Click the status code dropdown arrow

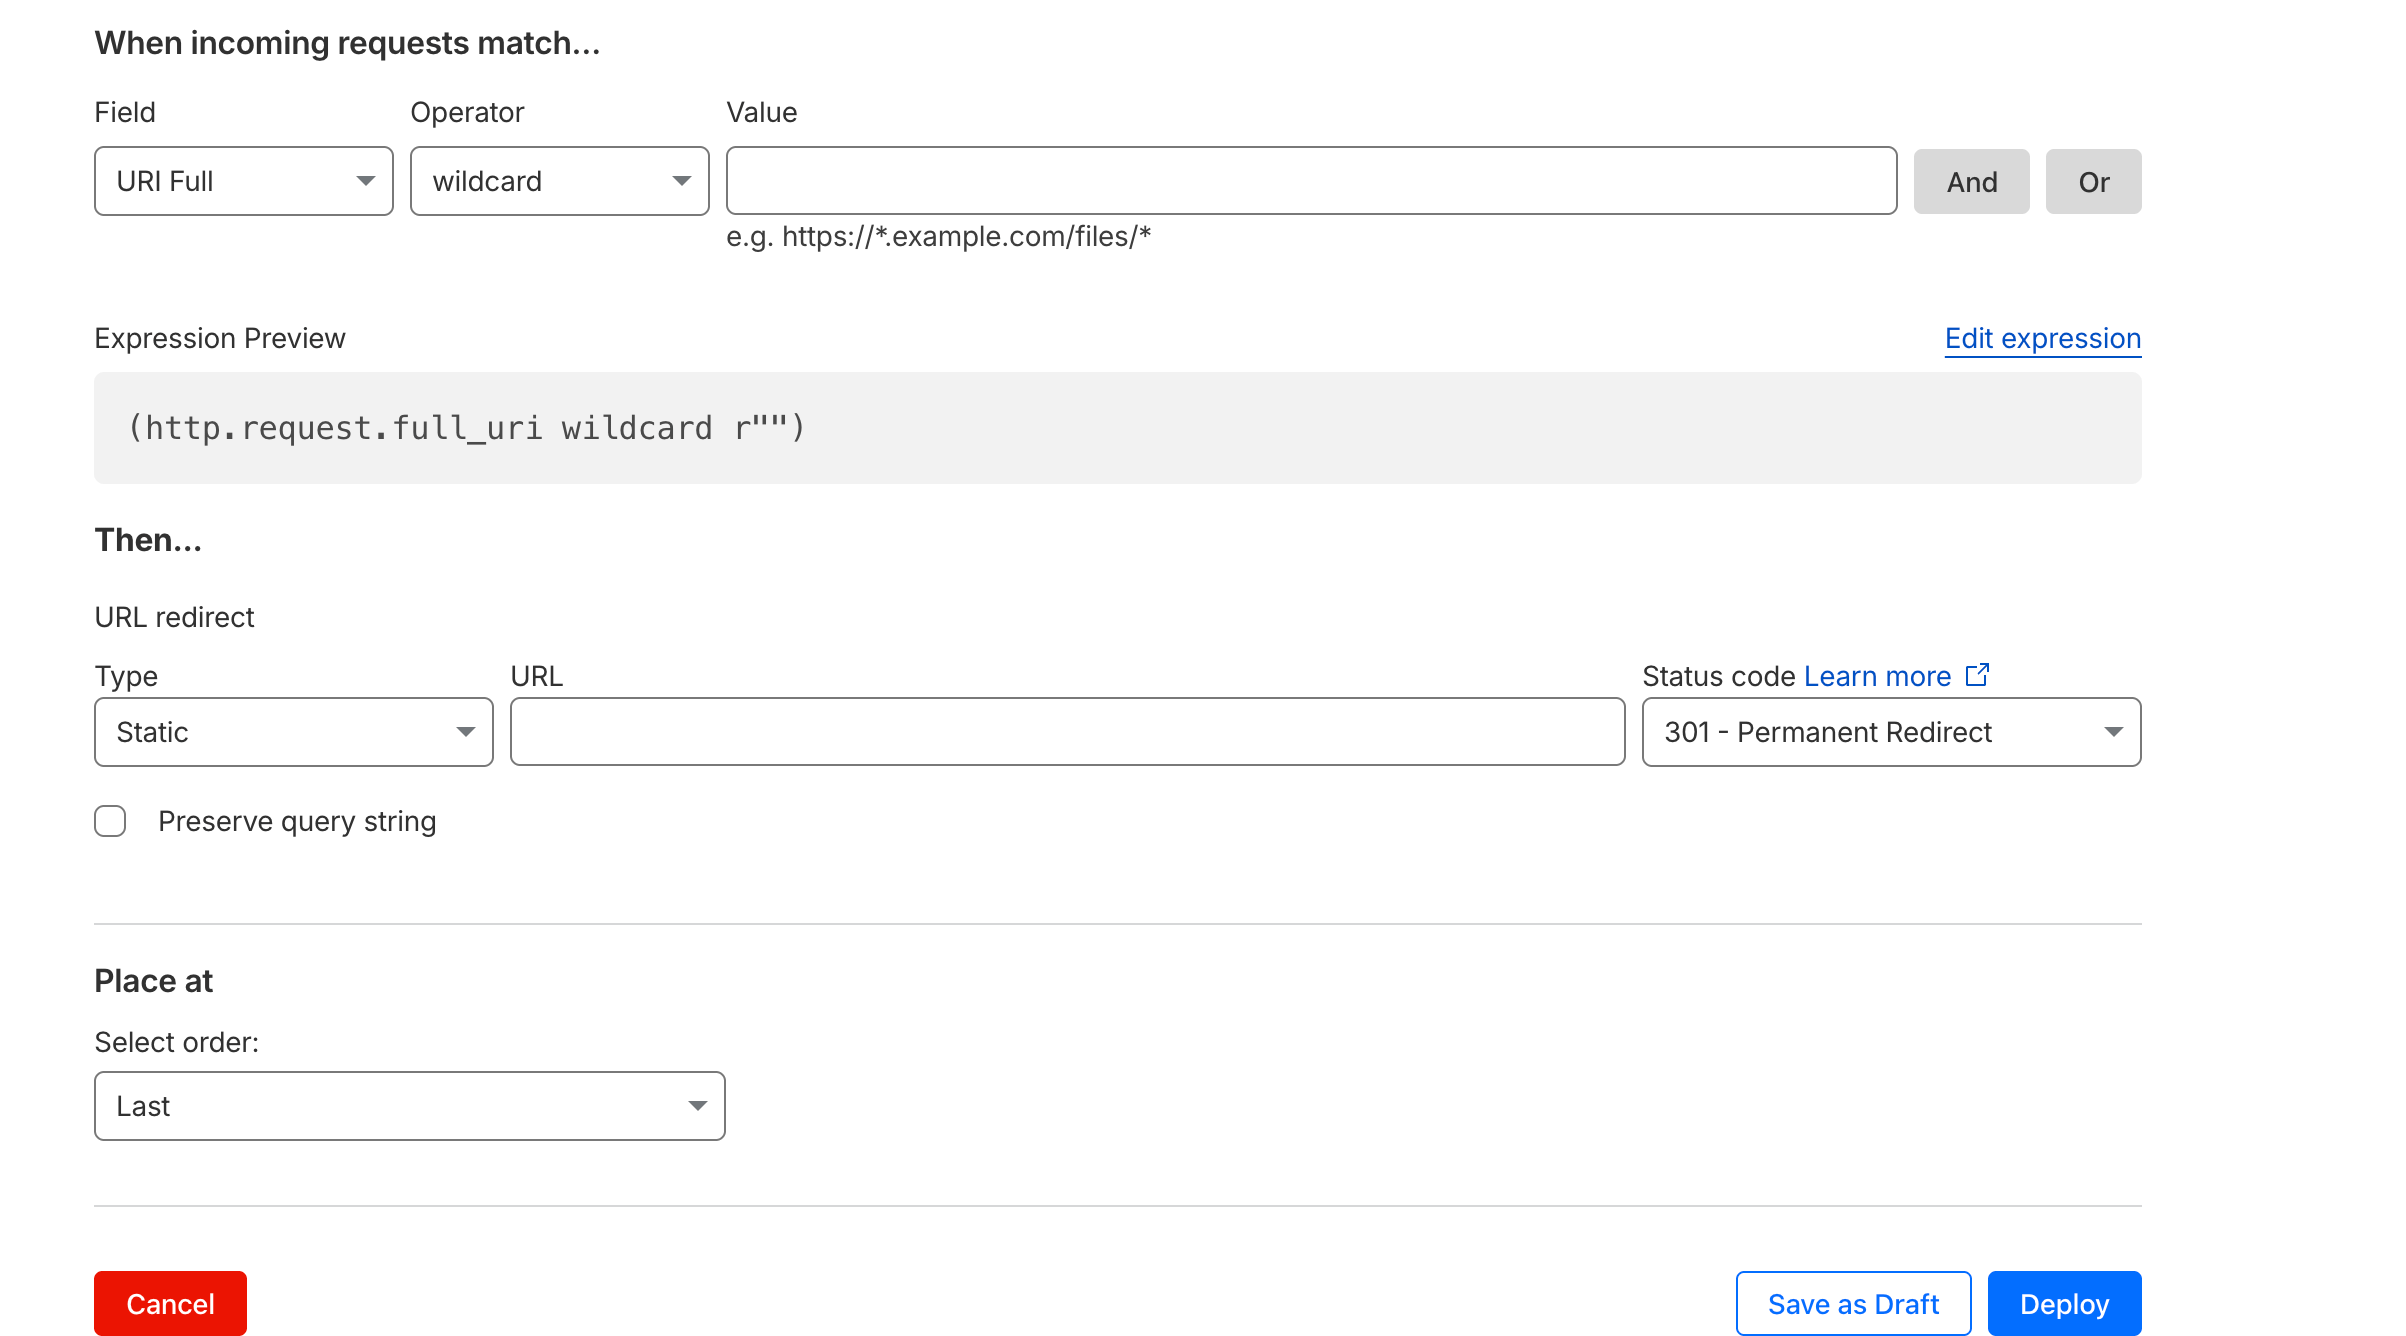click(2114, 732)
